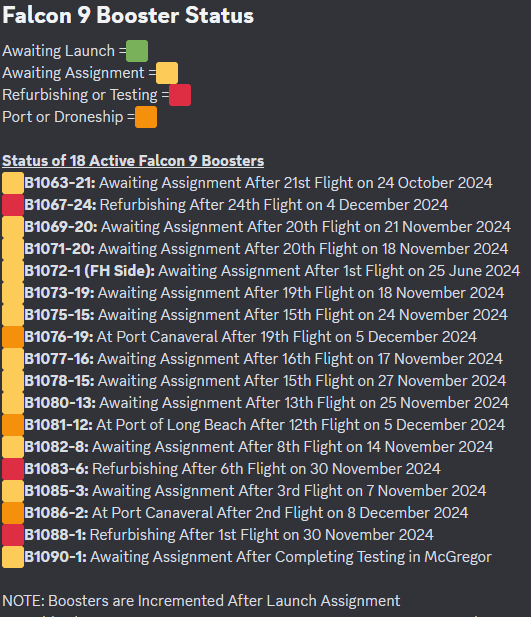Click the B1085-3 booster label

click(57, 491)
